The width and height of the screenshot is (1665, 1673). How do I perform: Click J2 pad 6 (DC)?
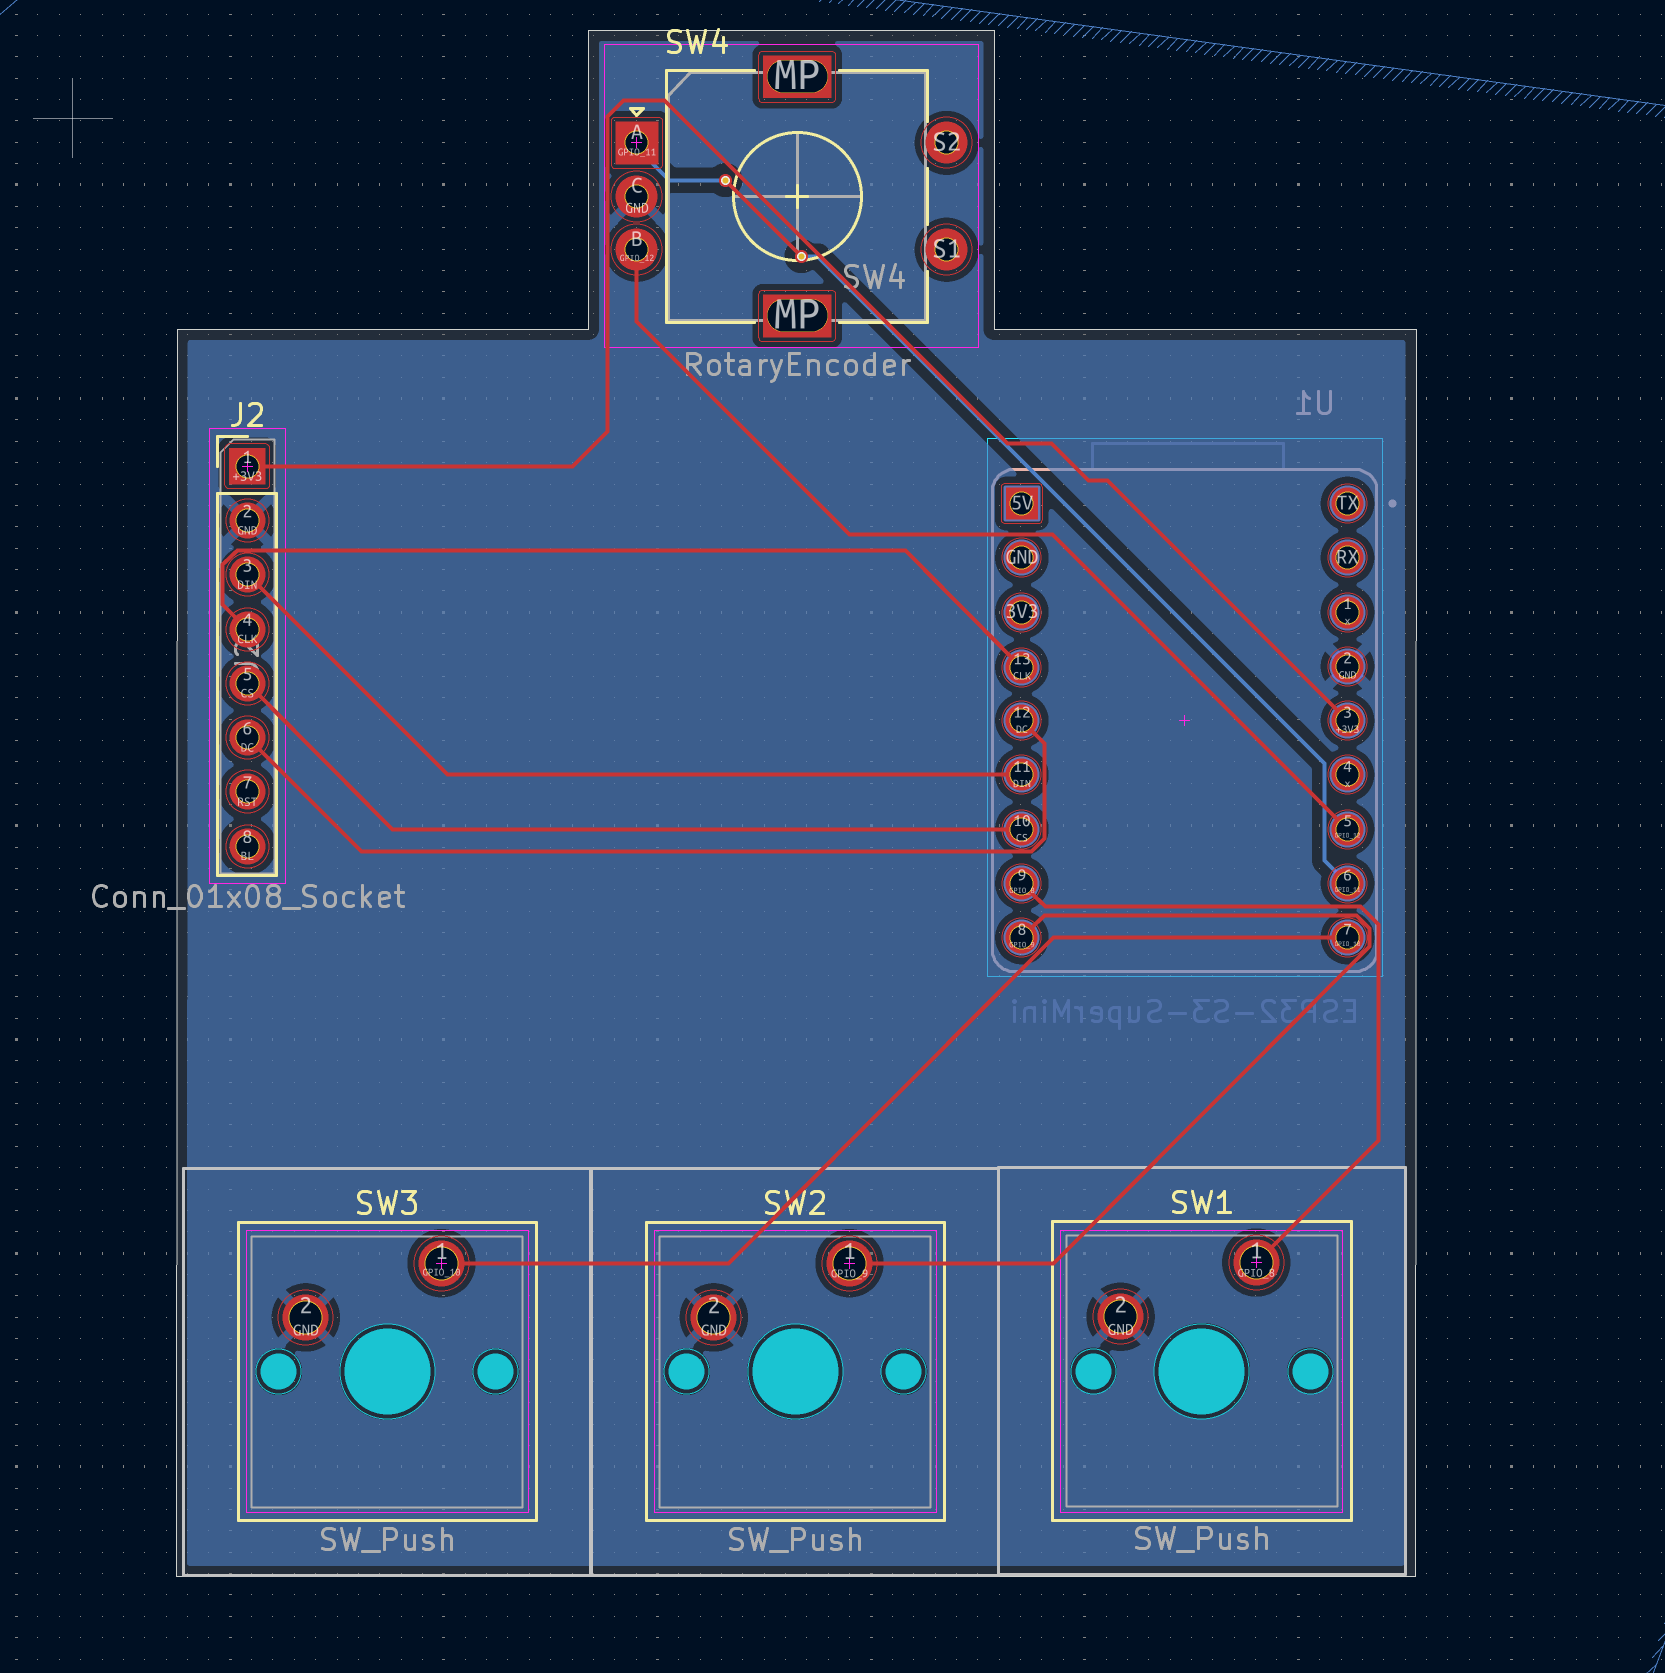(x=247, y=737)
